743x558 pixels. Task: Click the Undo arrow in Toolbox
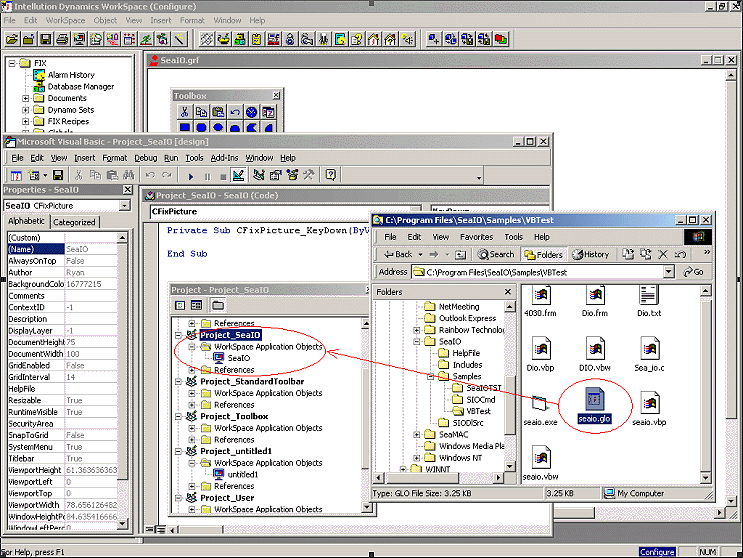pyautogui.click(x=235, y=112)
